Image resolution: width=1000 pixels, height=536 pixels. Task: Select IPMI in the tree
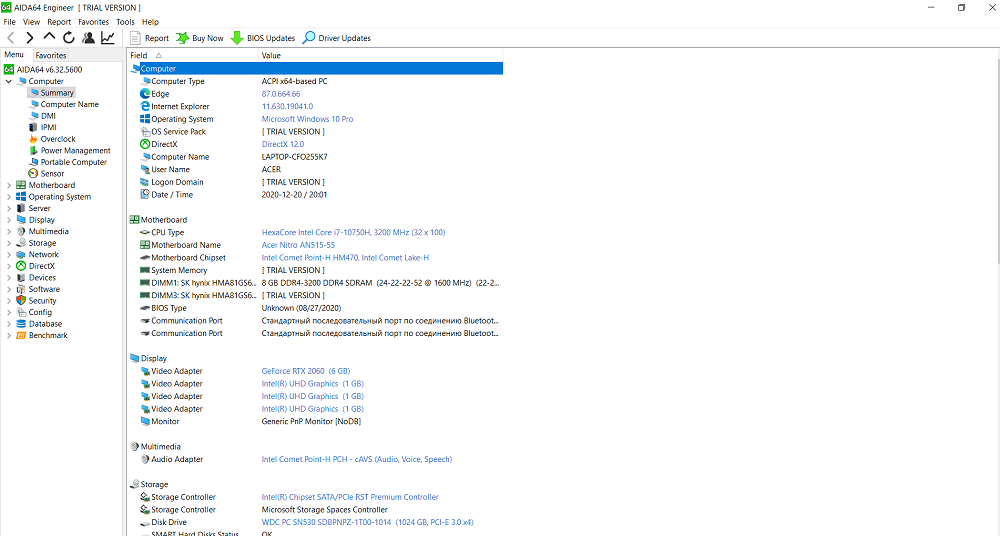[48, 128]
